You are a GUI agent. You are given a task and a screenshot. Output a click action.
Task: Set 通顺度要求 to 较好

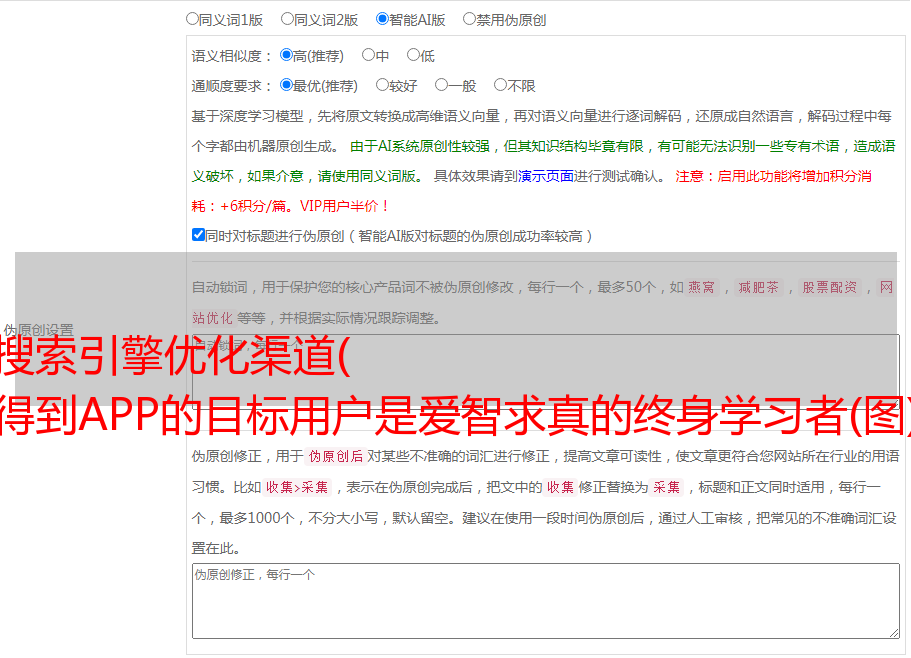point(382,85)
